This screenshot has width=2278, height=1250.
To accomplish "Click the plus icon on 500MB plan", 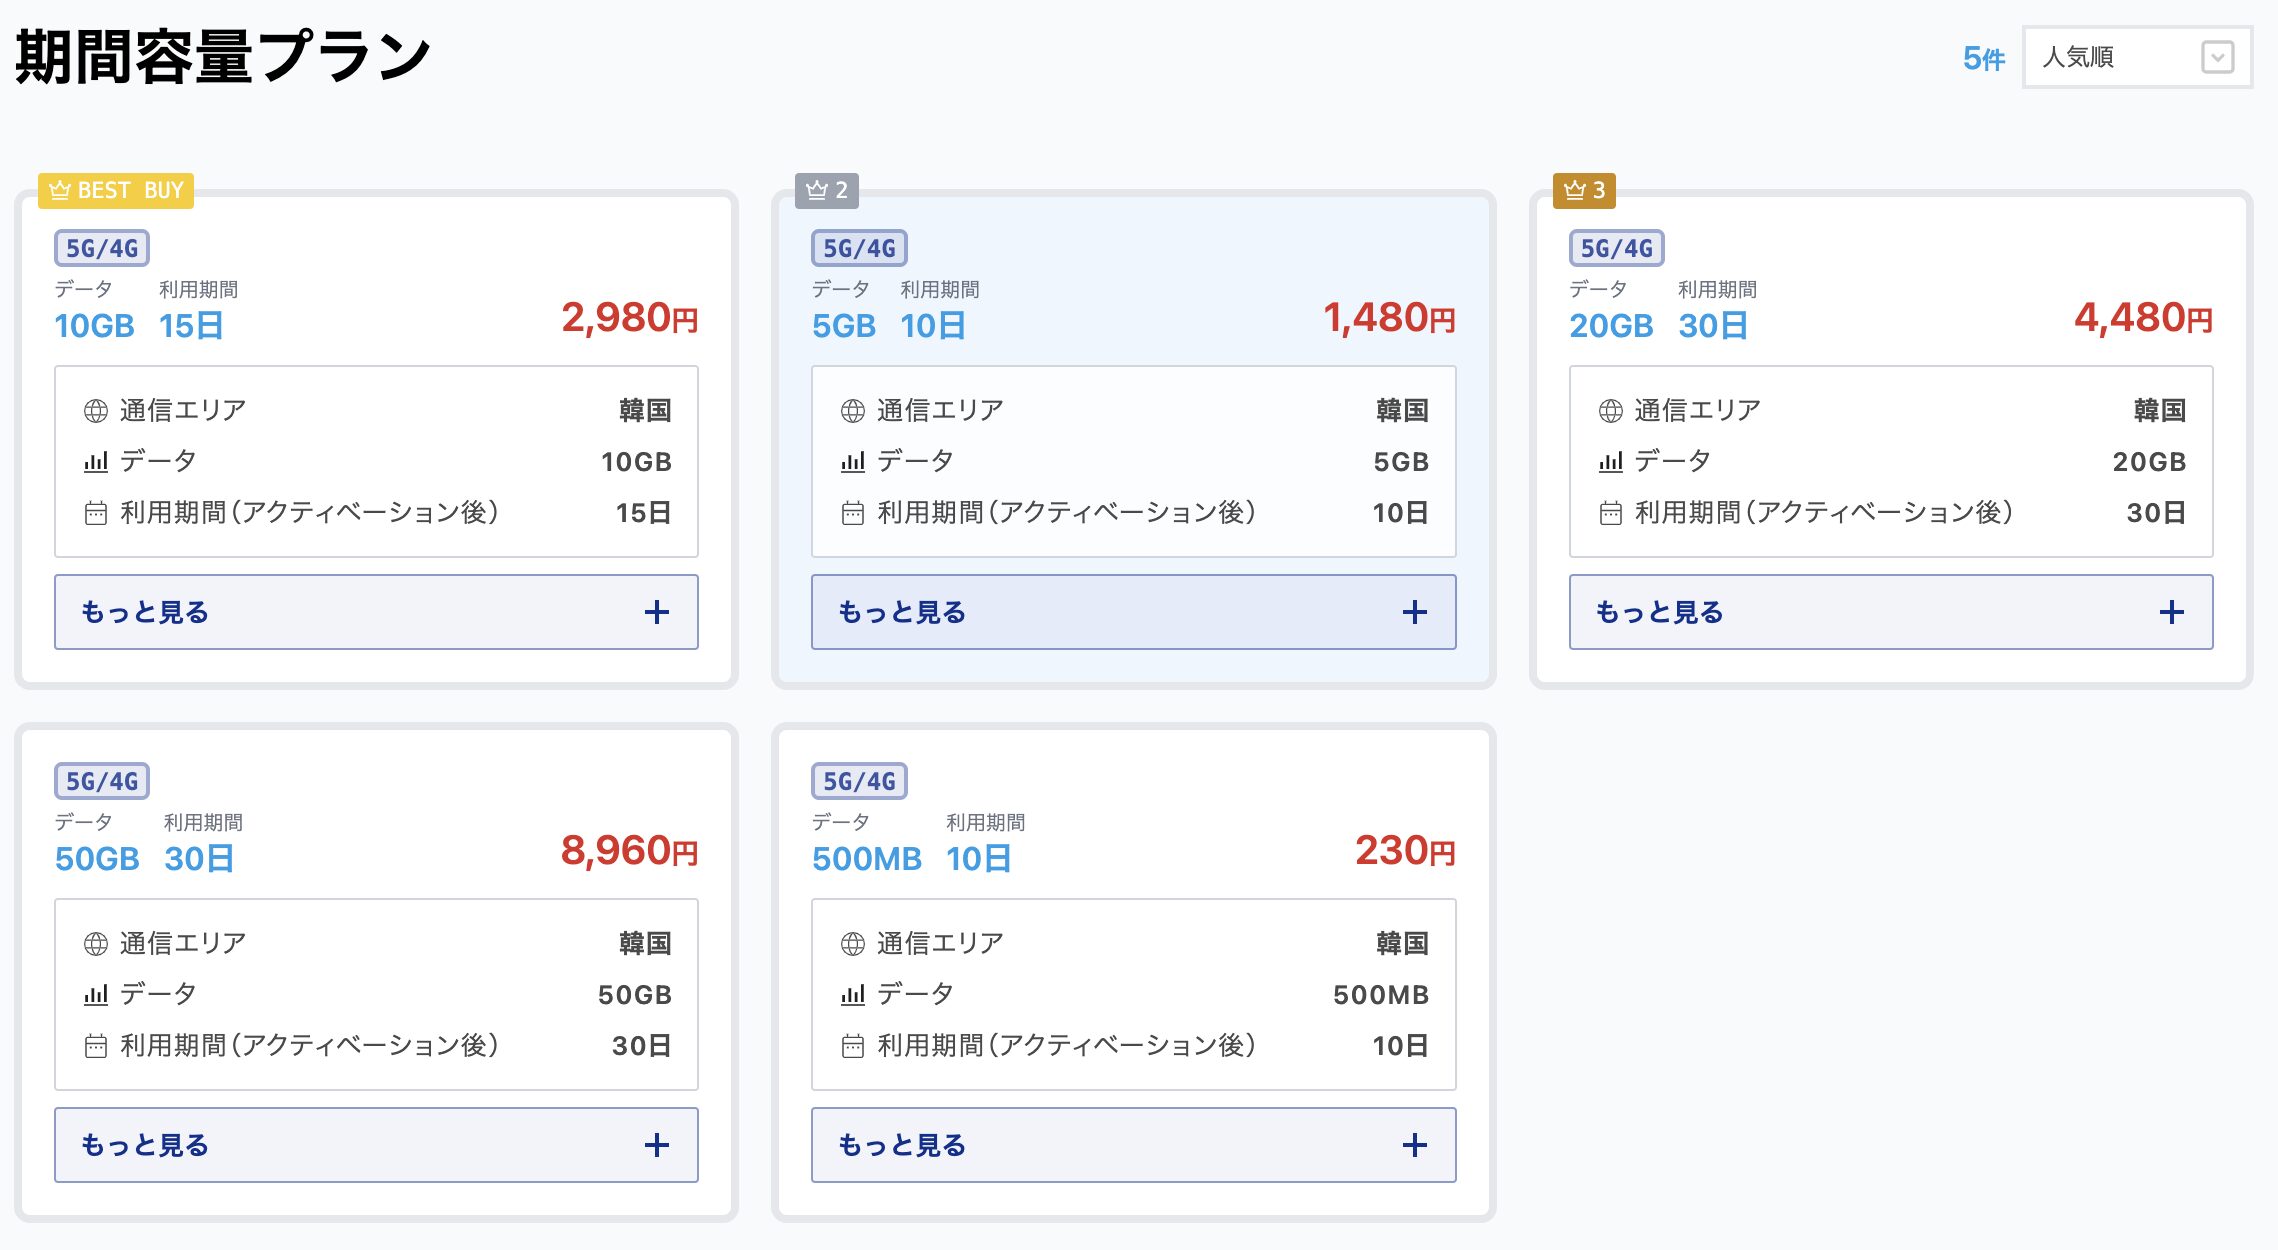I will pyautogui.click(x=1414, y=1145).
